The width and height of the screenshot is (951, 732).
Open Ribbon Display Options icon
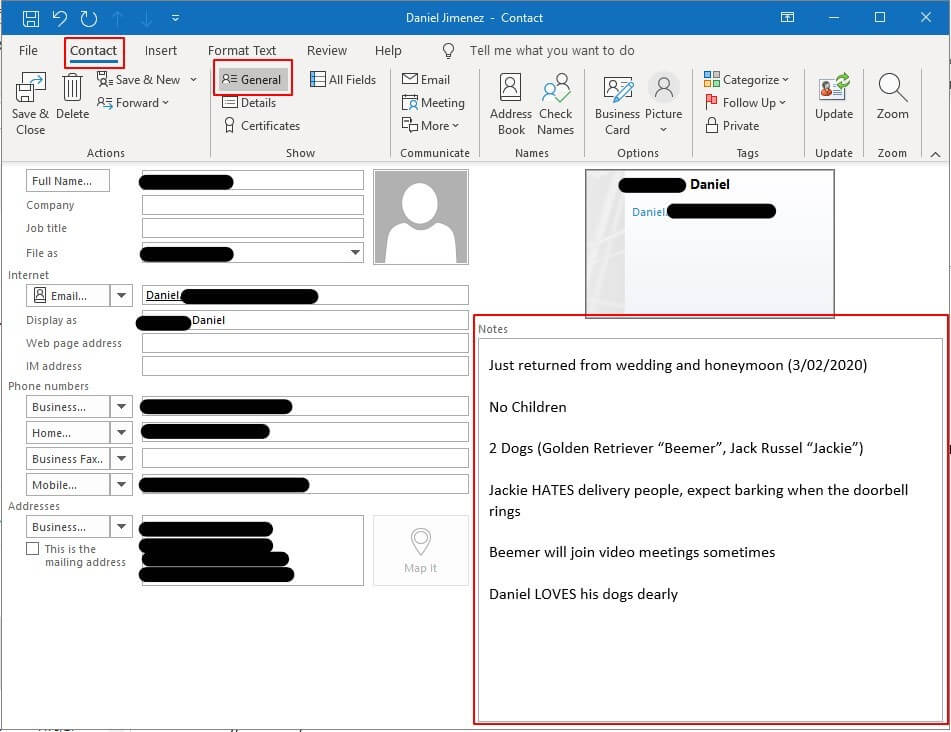[787, 18]
